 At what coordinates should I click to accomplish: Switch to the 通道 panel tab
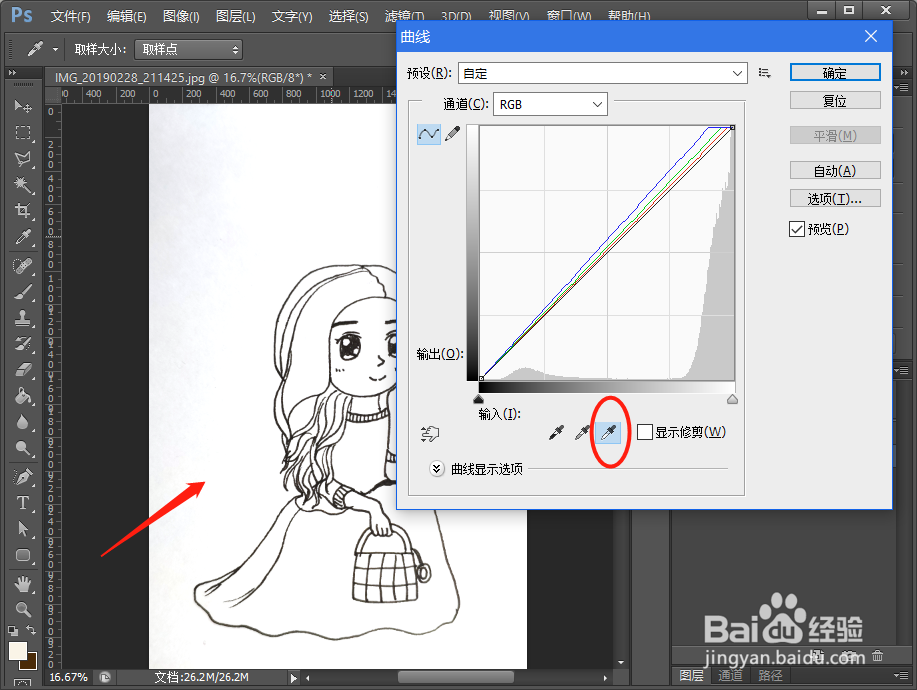point(730,675)
